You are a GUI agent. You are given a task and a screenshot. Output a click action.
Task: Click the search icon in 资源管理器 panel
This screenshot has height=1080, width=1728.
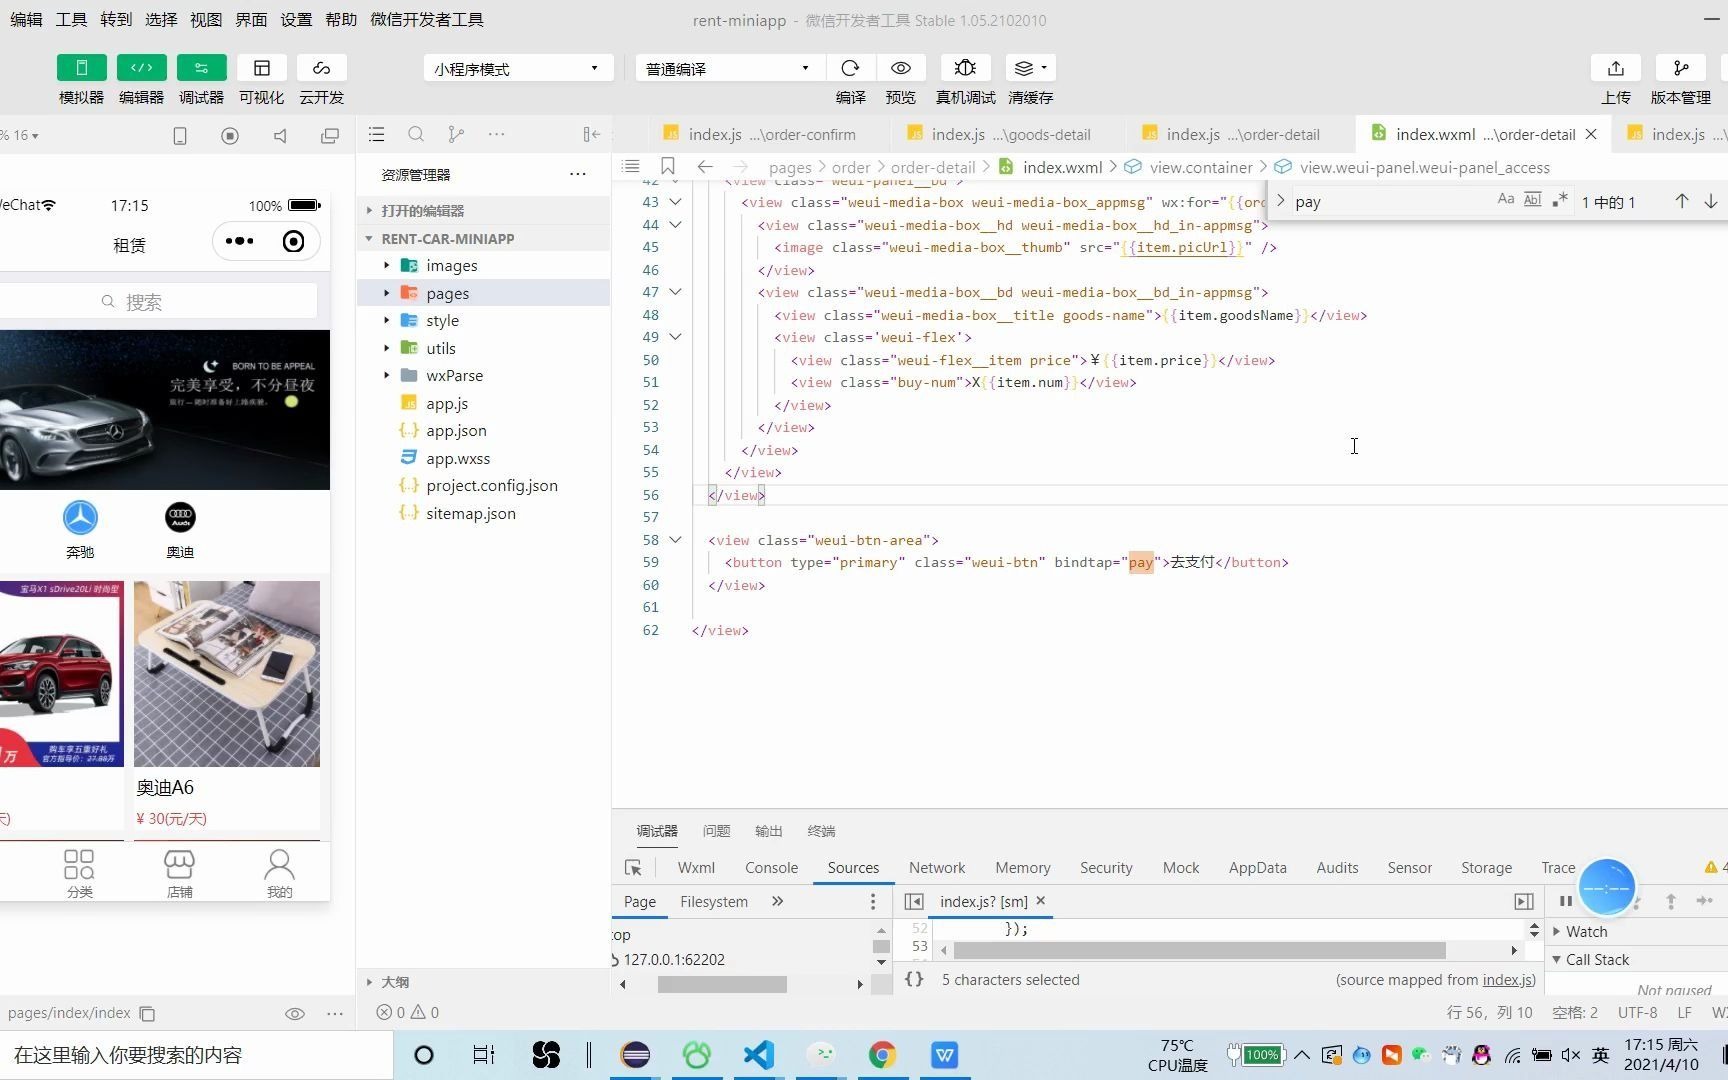click(416, 133)
